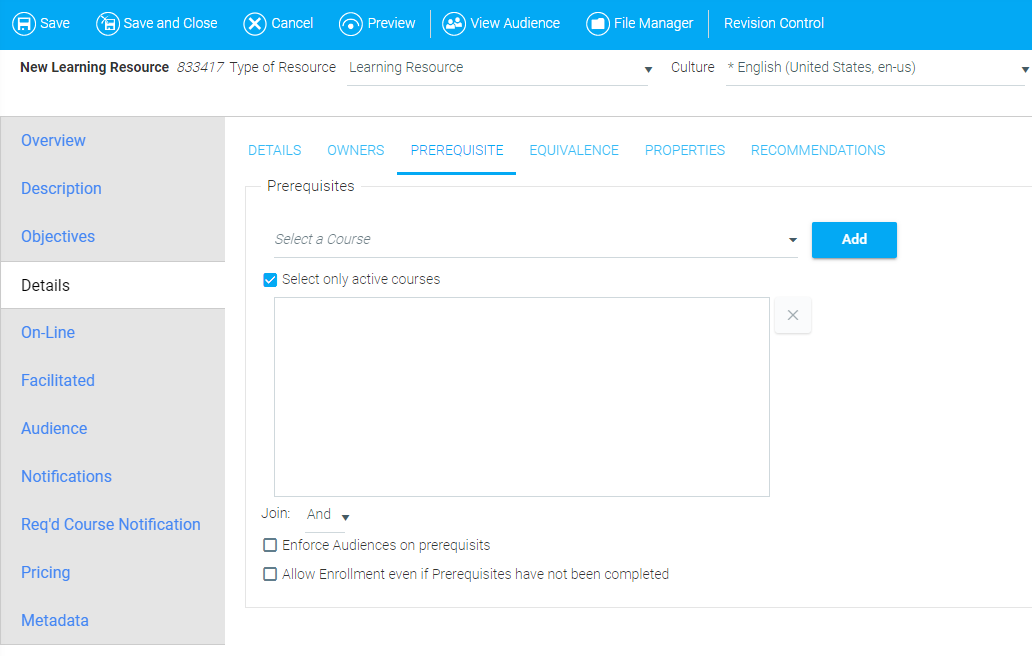This screenshot has height=656, width=1032.
Task: Click the Preview eye icon
Action: click(351, 23)
